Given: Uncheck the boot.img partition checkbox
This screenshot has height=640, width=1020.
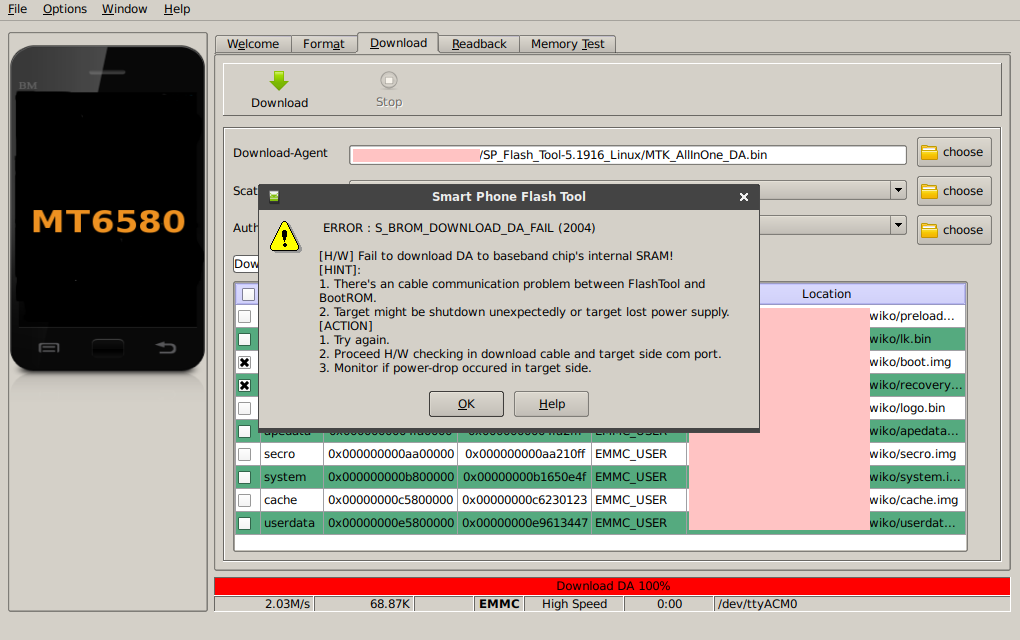Looking at the screenshot, I should 244,362.
